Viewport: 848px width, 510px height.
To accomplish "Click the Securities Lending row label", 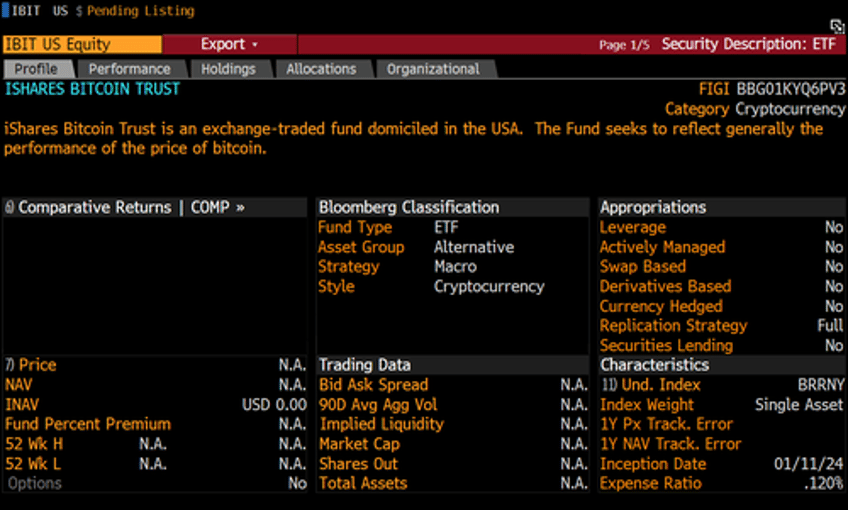I will tap(667, 346).
